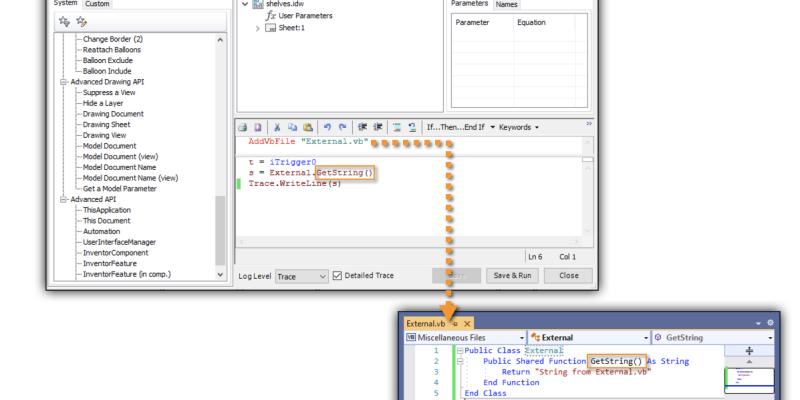Pin the External.vb tab with the pin icon
This screenshot has width=800, height=400.
pyautogui.click(x=455, y=324)
